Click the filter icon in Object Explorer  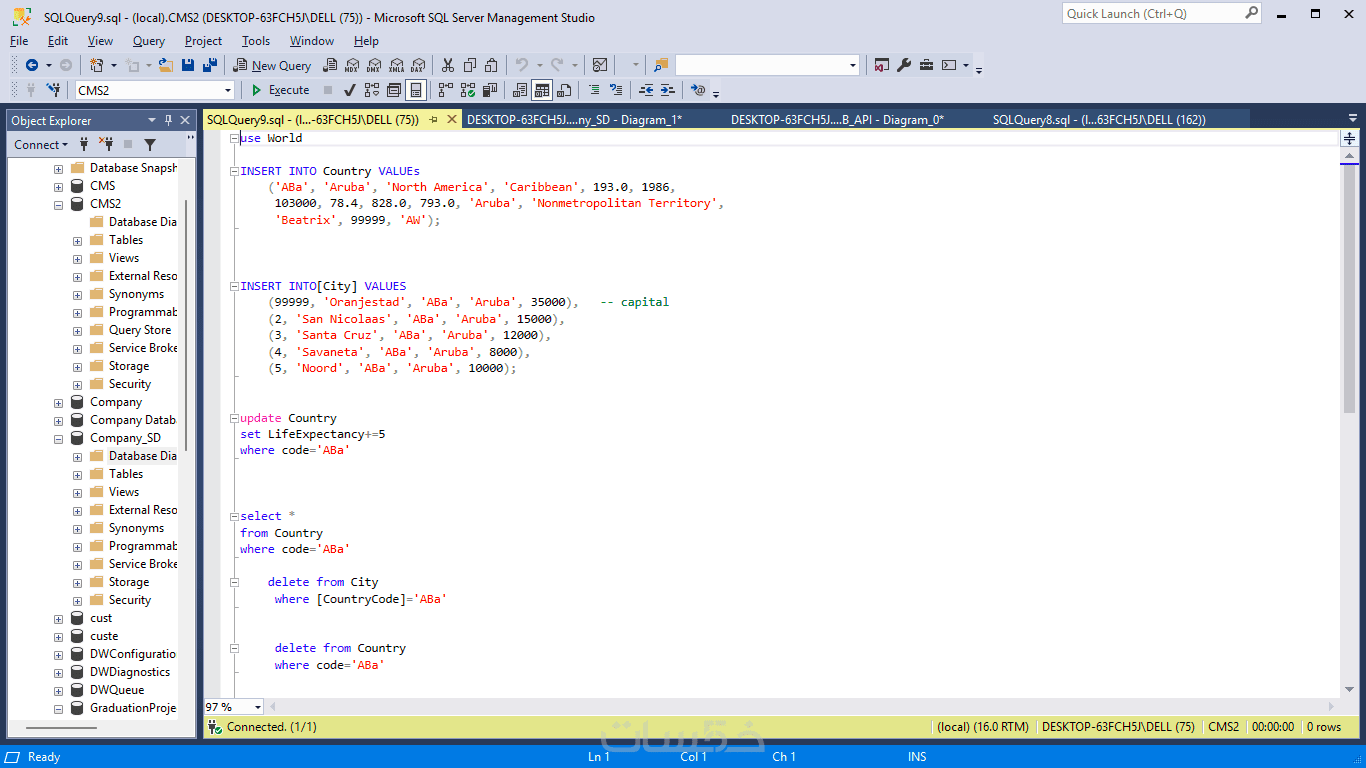tap(150, 145)
